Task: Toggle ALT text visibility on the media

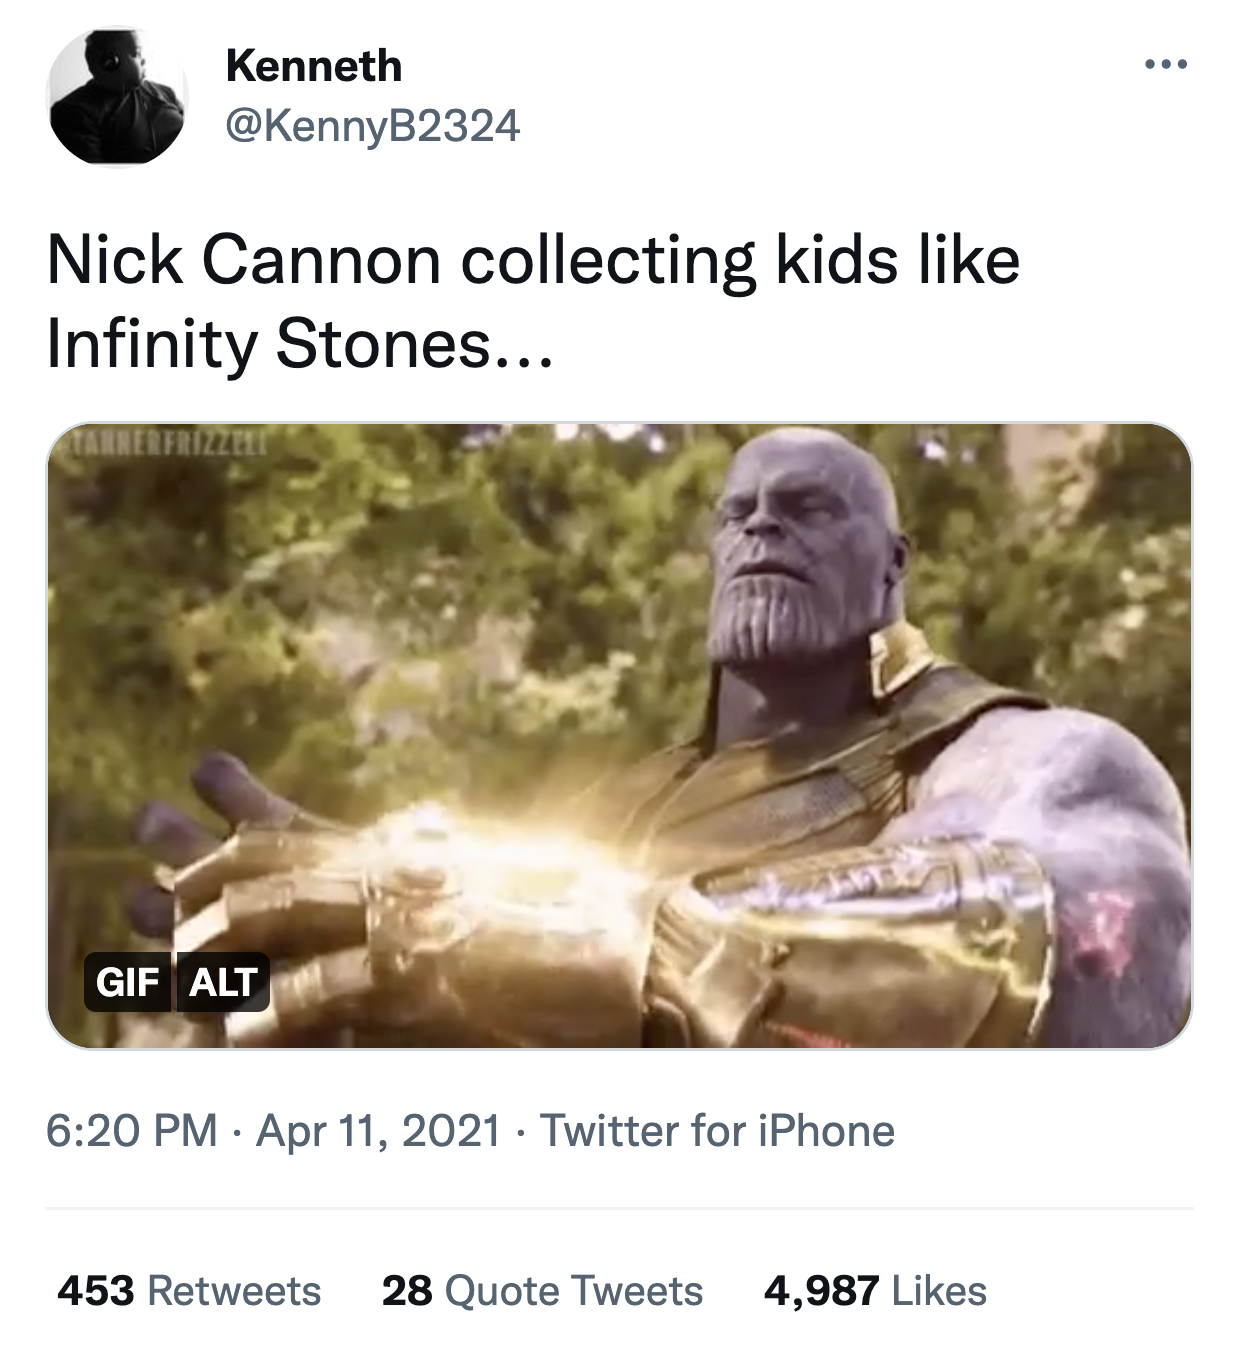Action: pos(222,983)
